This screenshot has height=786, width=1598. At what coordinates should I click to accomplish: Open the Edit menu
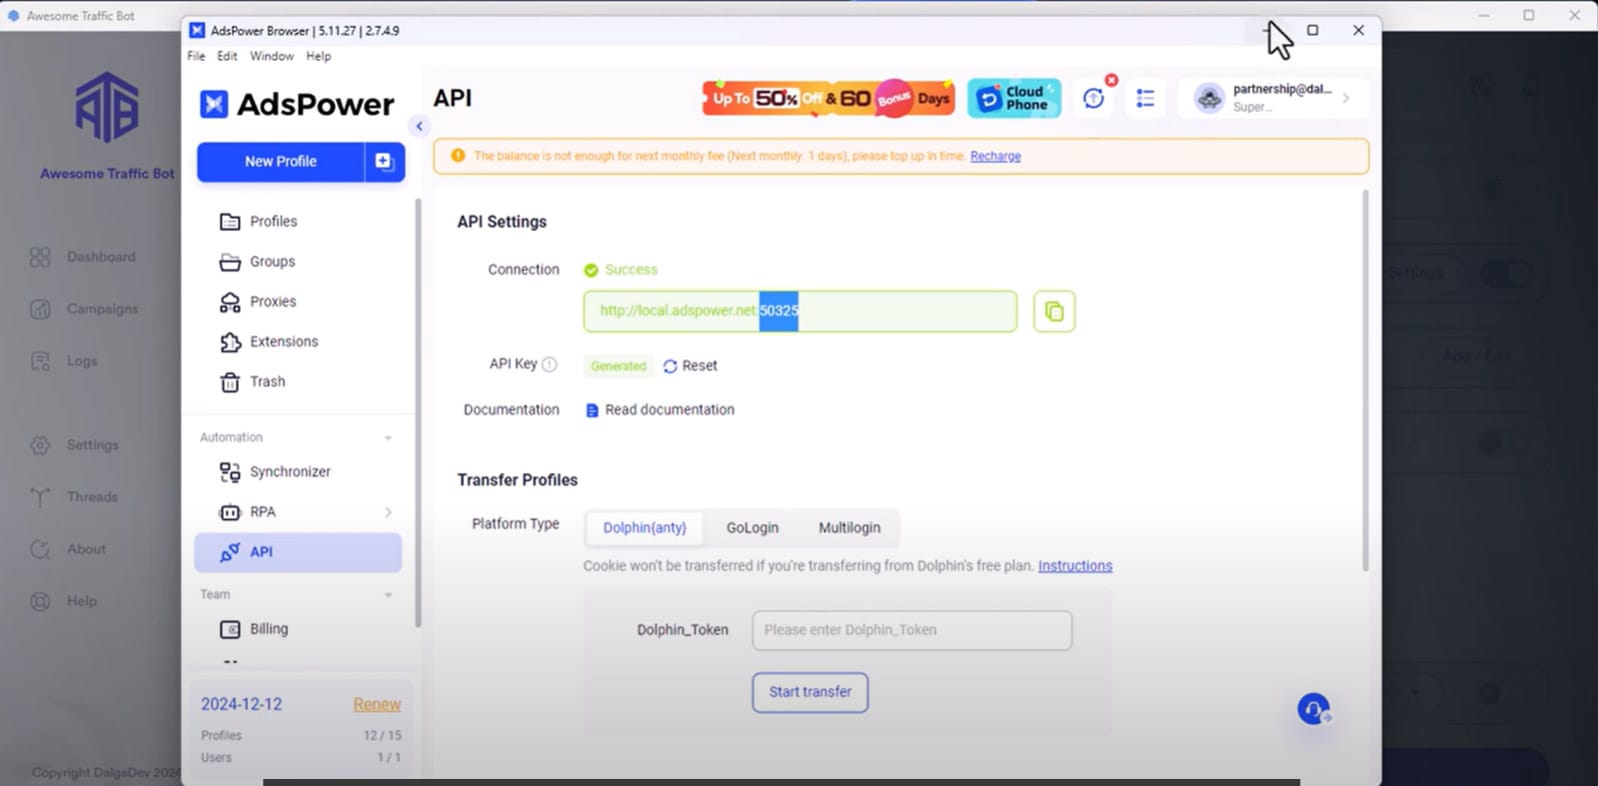coord(227,56)
